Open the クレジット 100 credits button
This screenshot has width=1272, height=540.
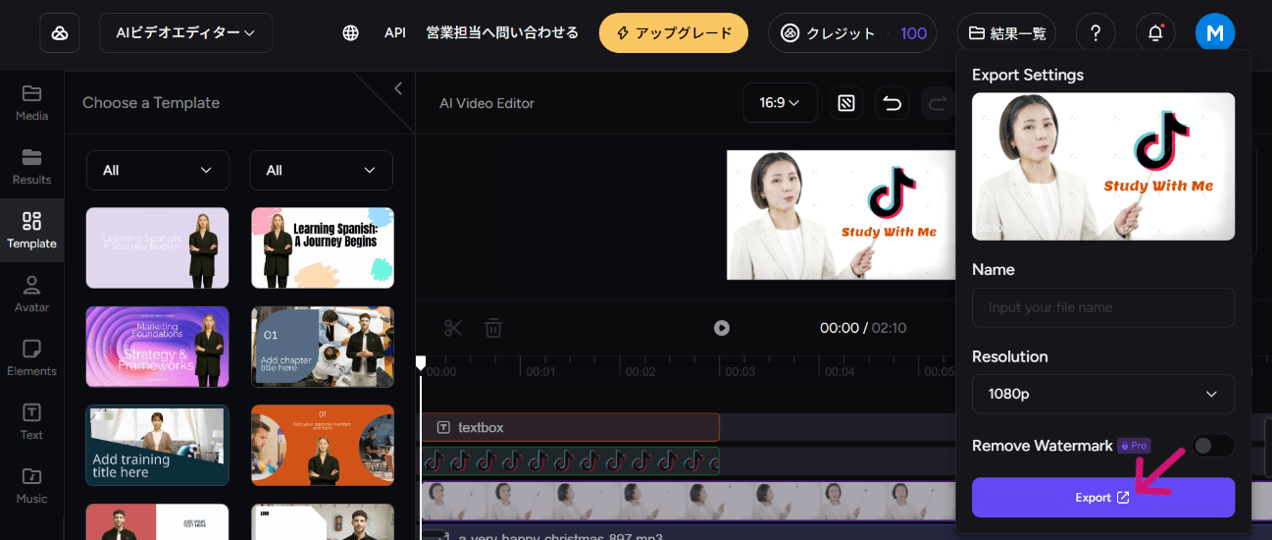click(x=852, y=33)
